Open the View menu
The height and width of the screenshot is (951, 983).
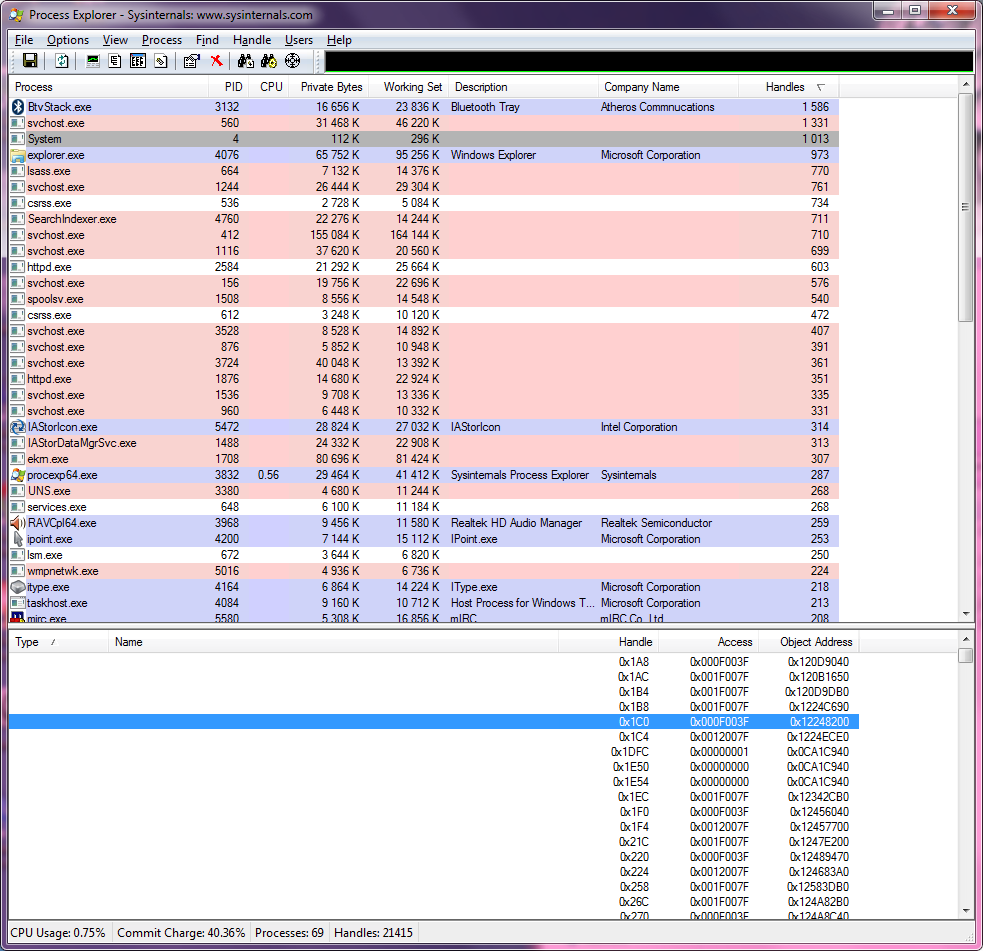click(115, 40)
